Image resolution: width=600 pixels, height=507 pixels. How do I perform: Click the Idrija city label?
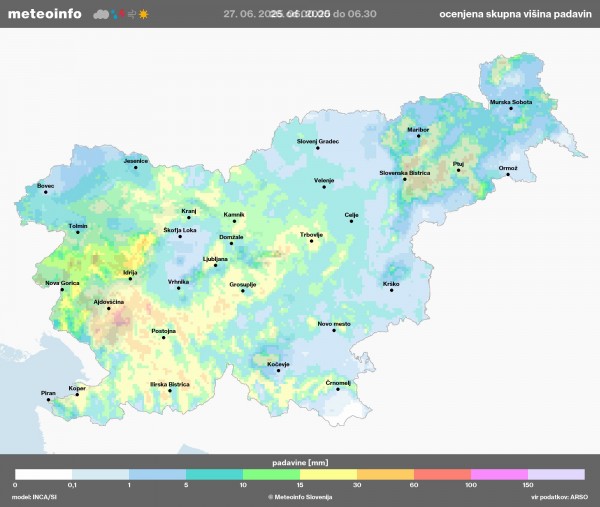click(x=130, y=273)
